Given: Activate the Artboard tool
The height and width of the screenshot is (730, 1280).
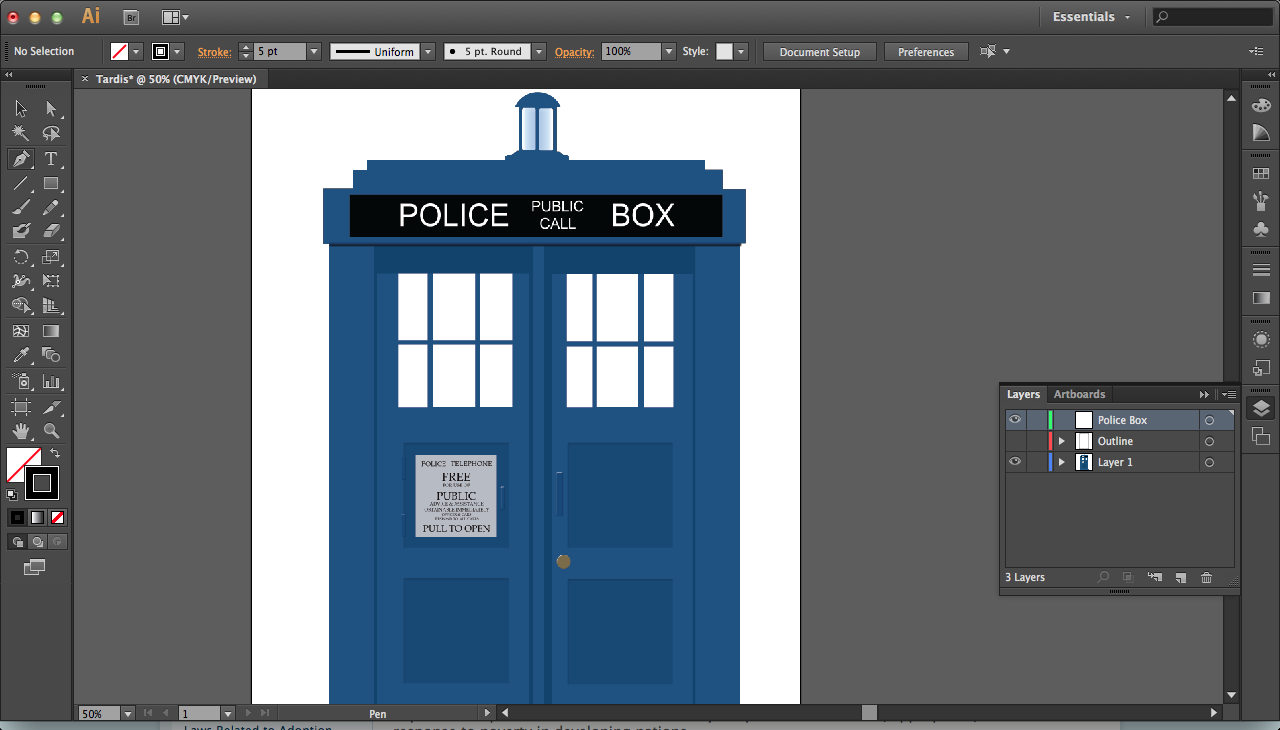Looking at the screenshot, I should pos(21,407).
